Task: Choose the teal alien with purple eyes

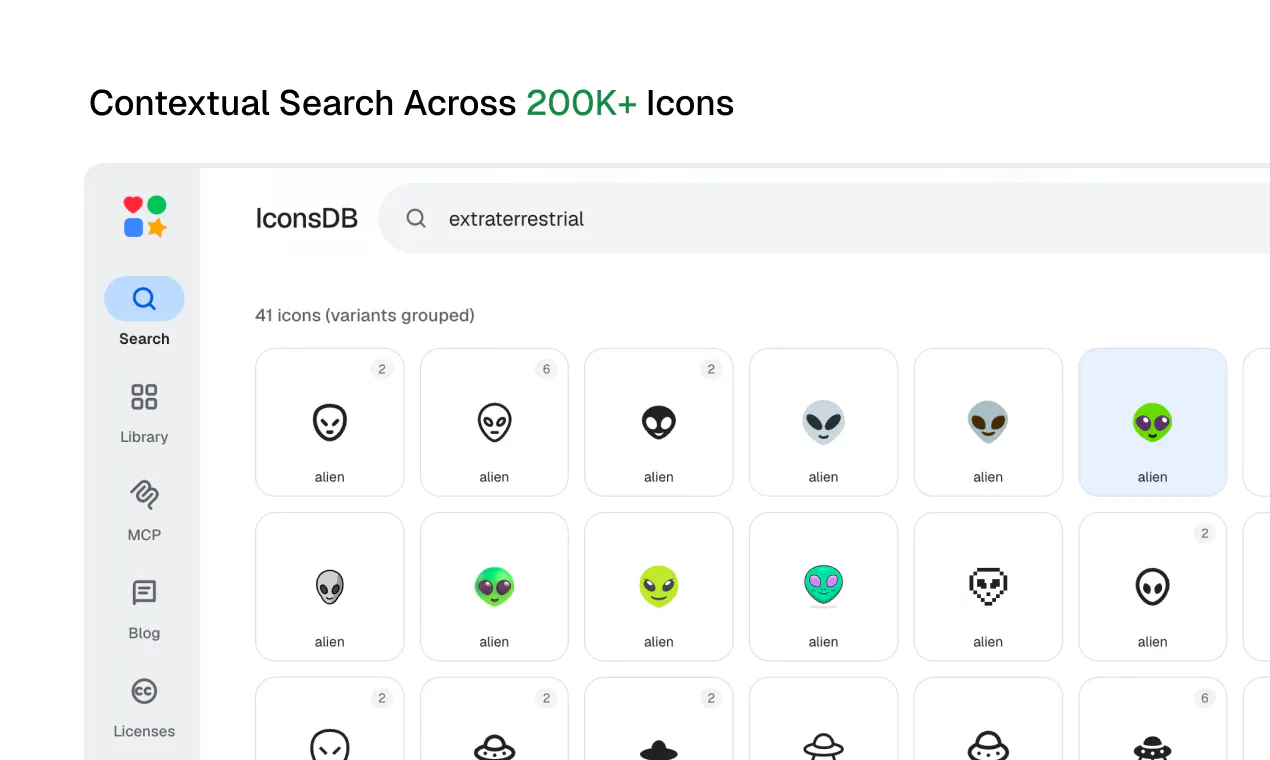Action: click(x=823, y=587)
